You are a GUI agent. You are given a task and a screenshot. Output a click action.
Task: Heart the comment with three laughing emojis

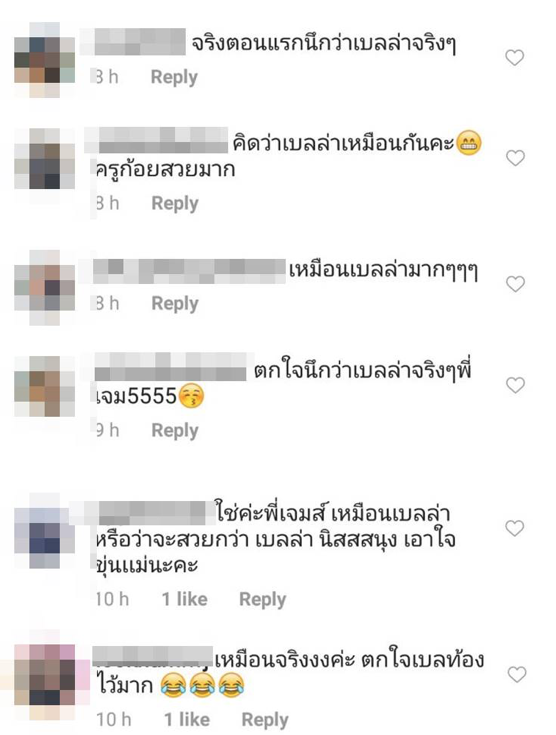click(x=517, y=675)
